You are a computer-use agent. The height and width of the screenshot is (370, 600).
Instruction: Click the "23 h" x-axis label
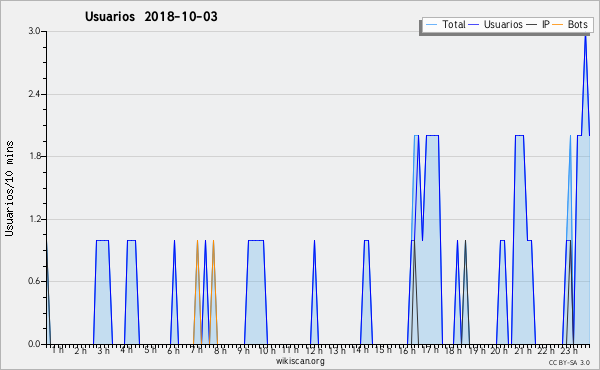pyautogui.click(x=569, y=350)
